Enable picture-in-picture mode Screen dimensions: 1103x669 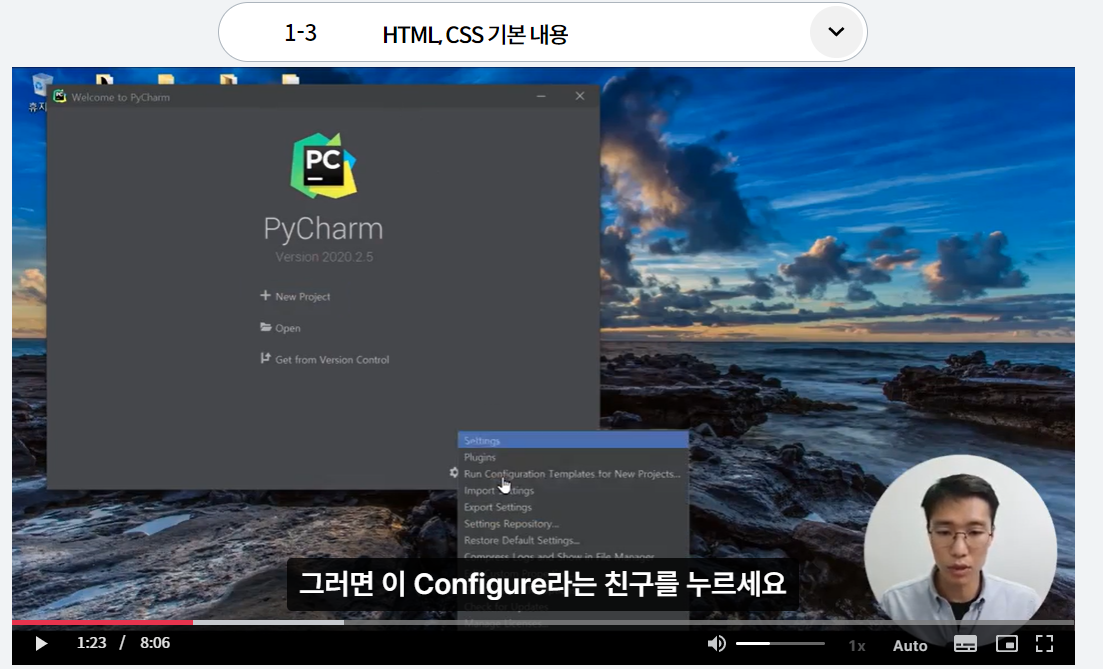1007,644
